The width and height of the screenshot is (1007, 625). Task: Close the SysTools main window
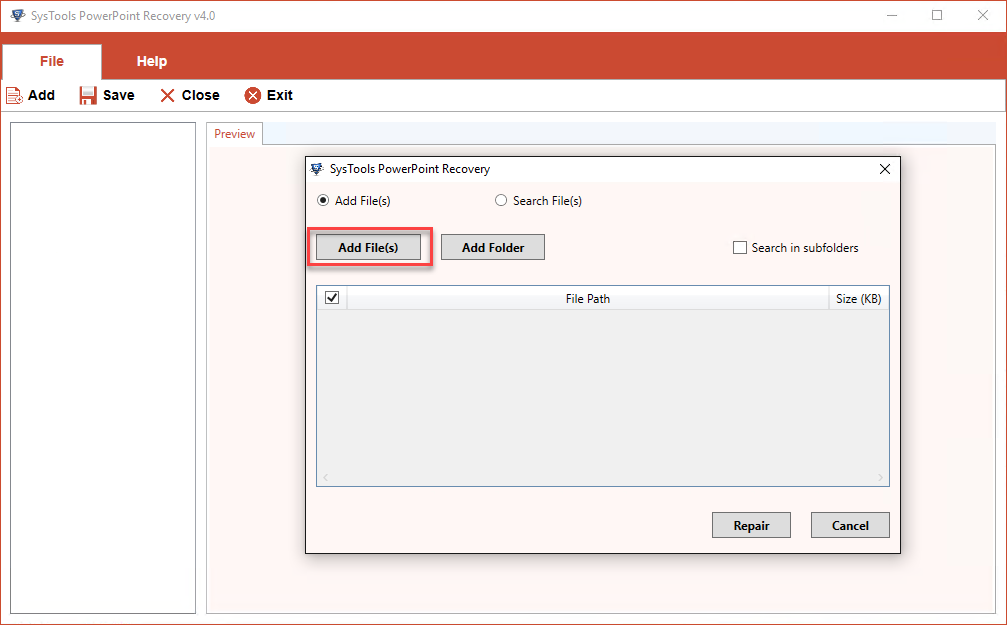coord(983,15)
